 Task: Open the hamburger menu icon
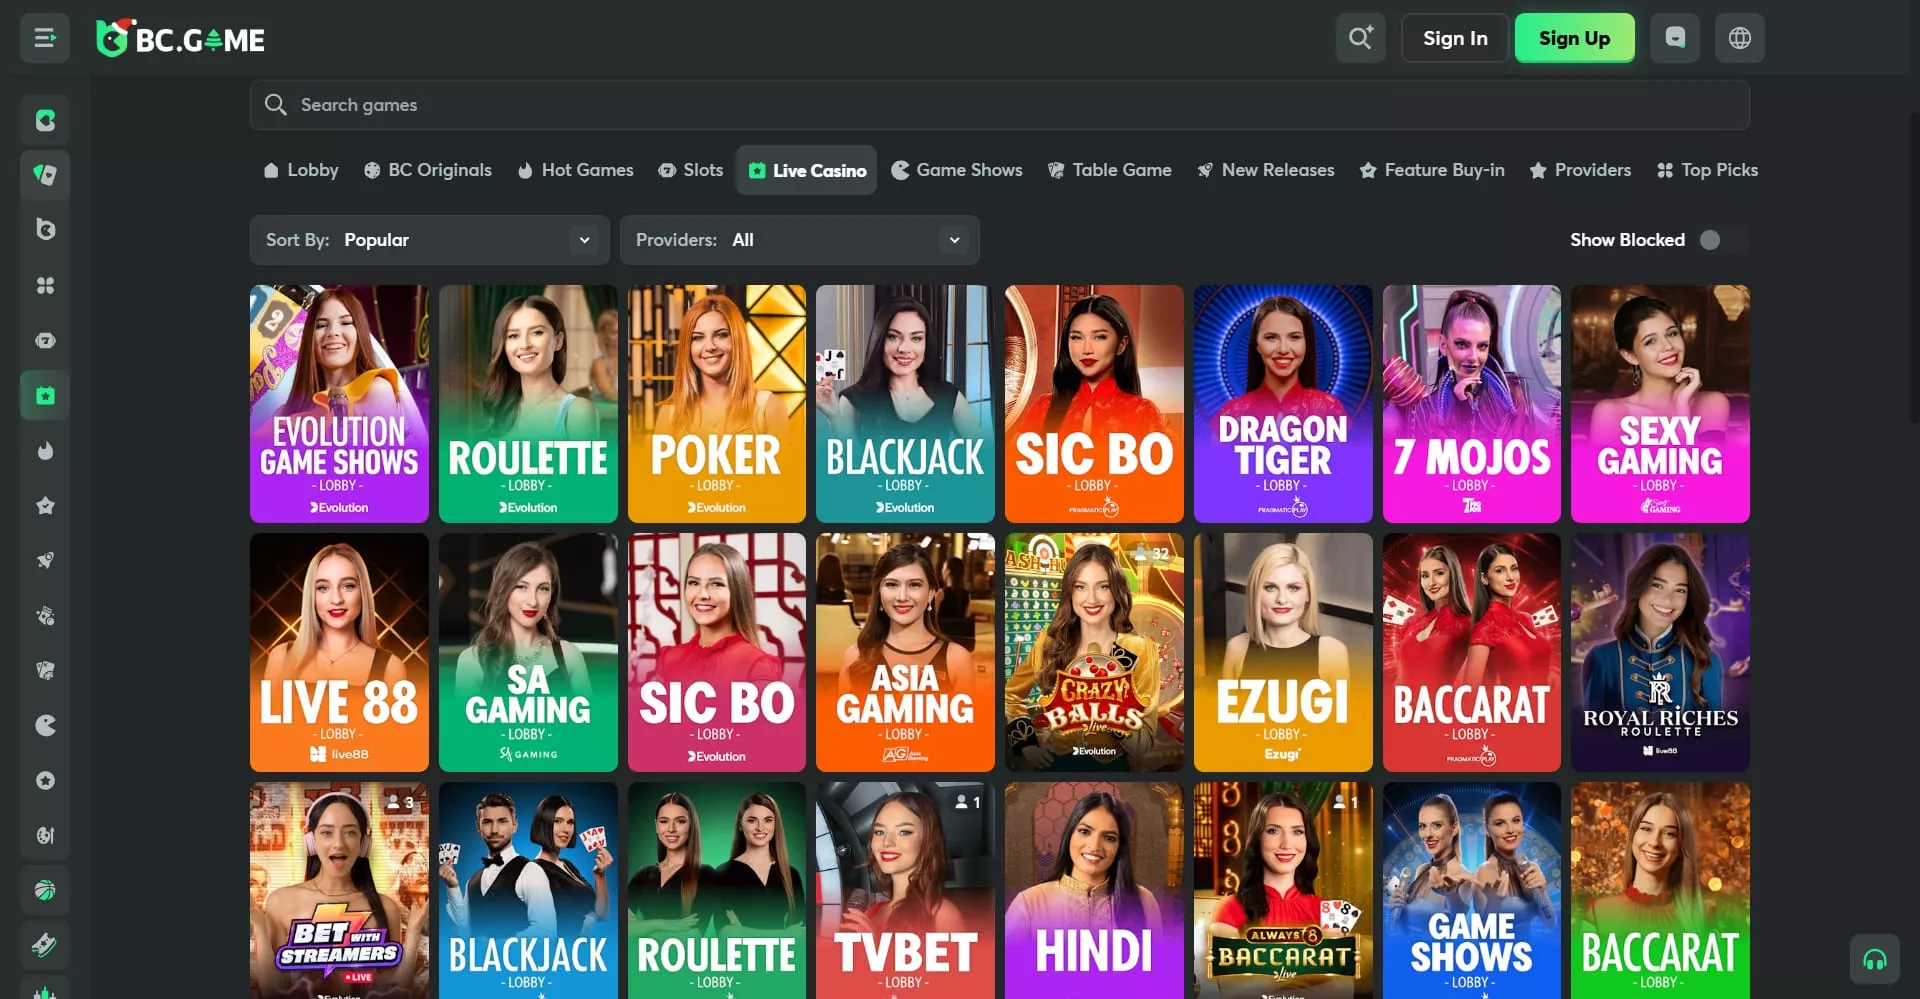[45, 38]
